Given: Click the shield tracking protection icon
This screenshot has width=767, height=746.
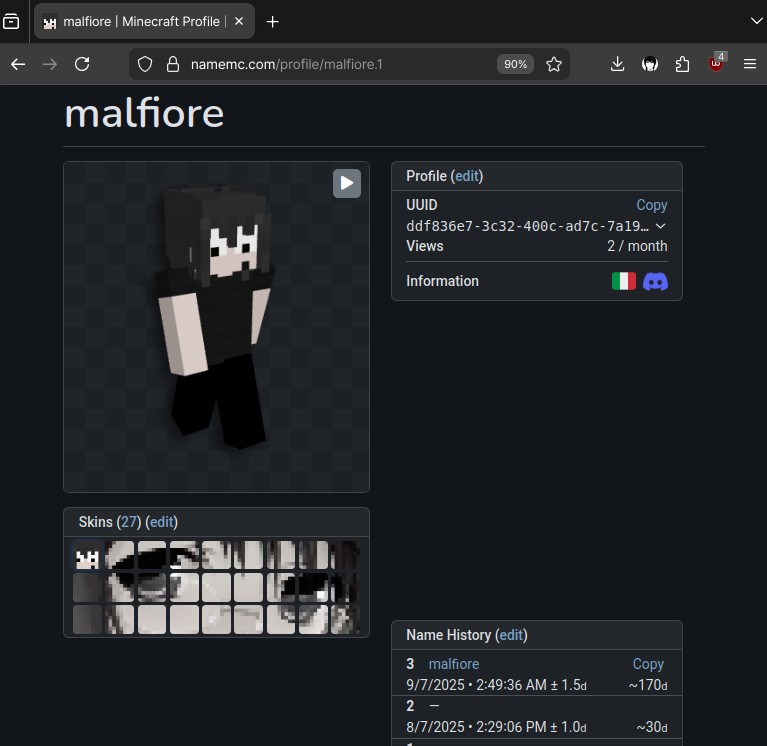Looking at the screenshot, I should 145,64.
